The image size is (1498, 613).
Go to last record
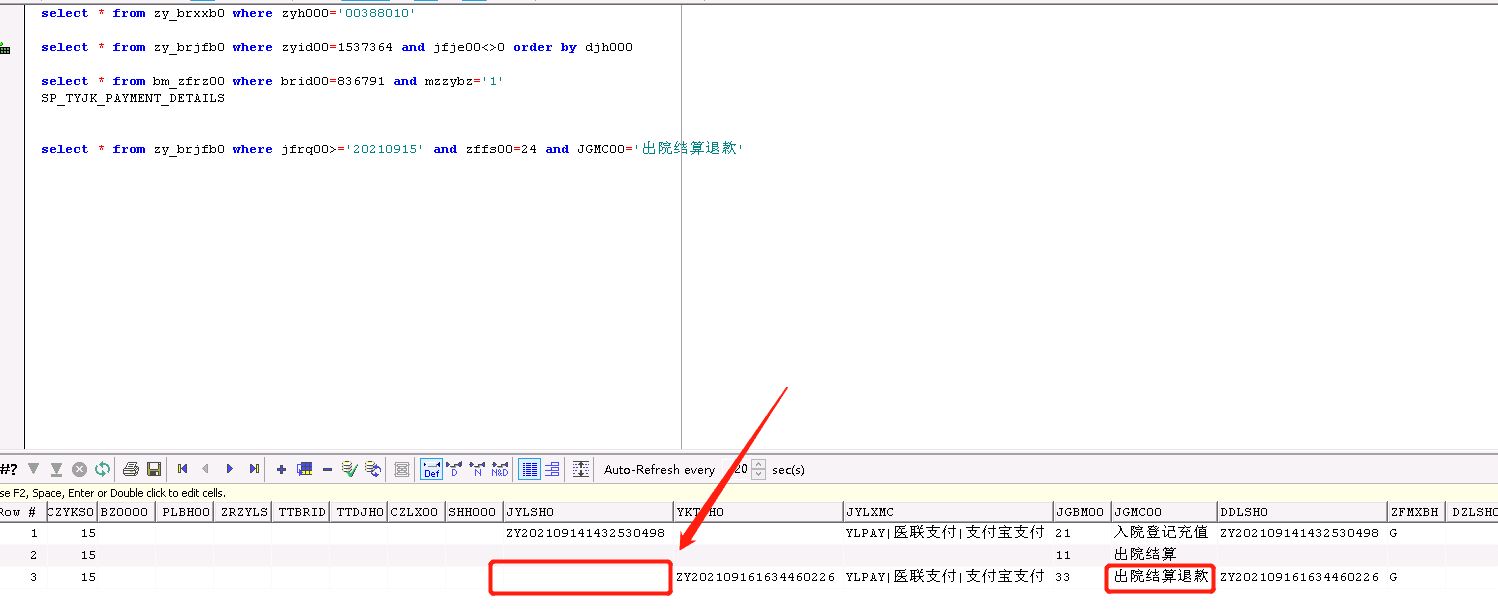point(254,469)
